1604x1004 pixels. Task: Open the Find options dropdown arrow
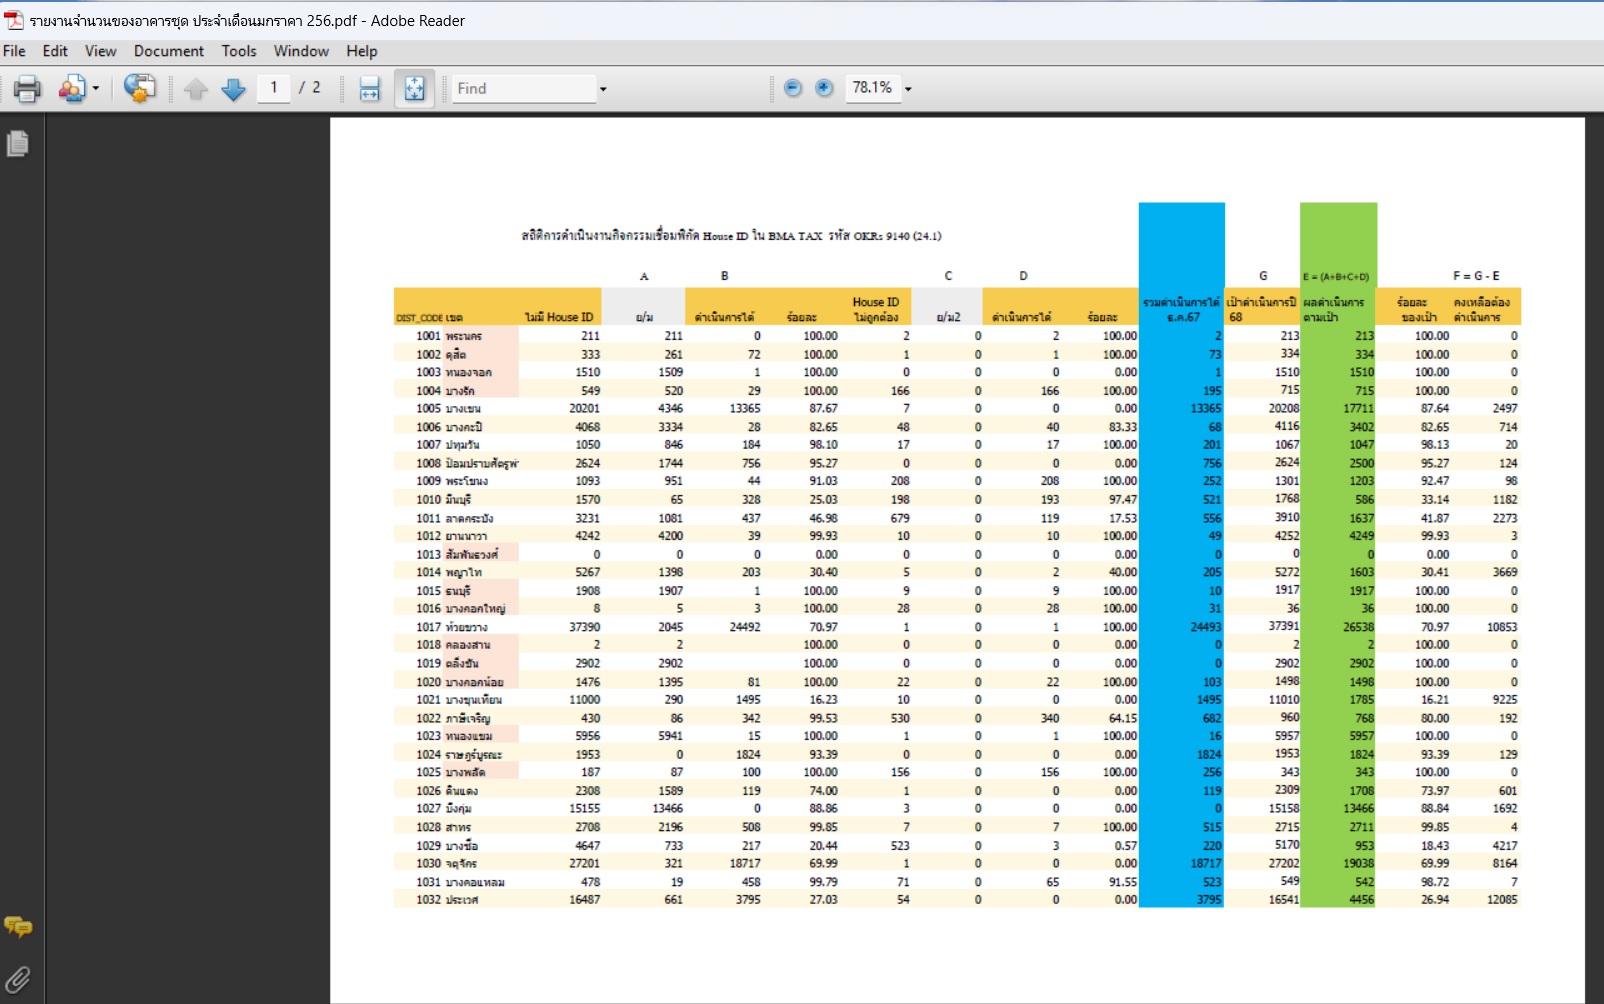[x=603, y=89]
